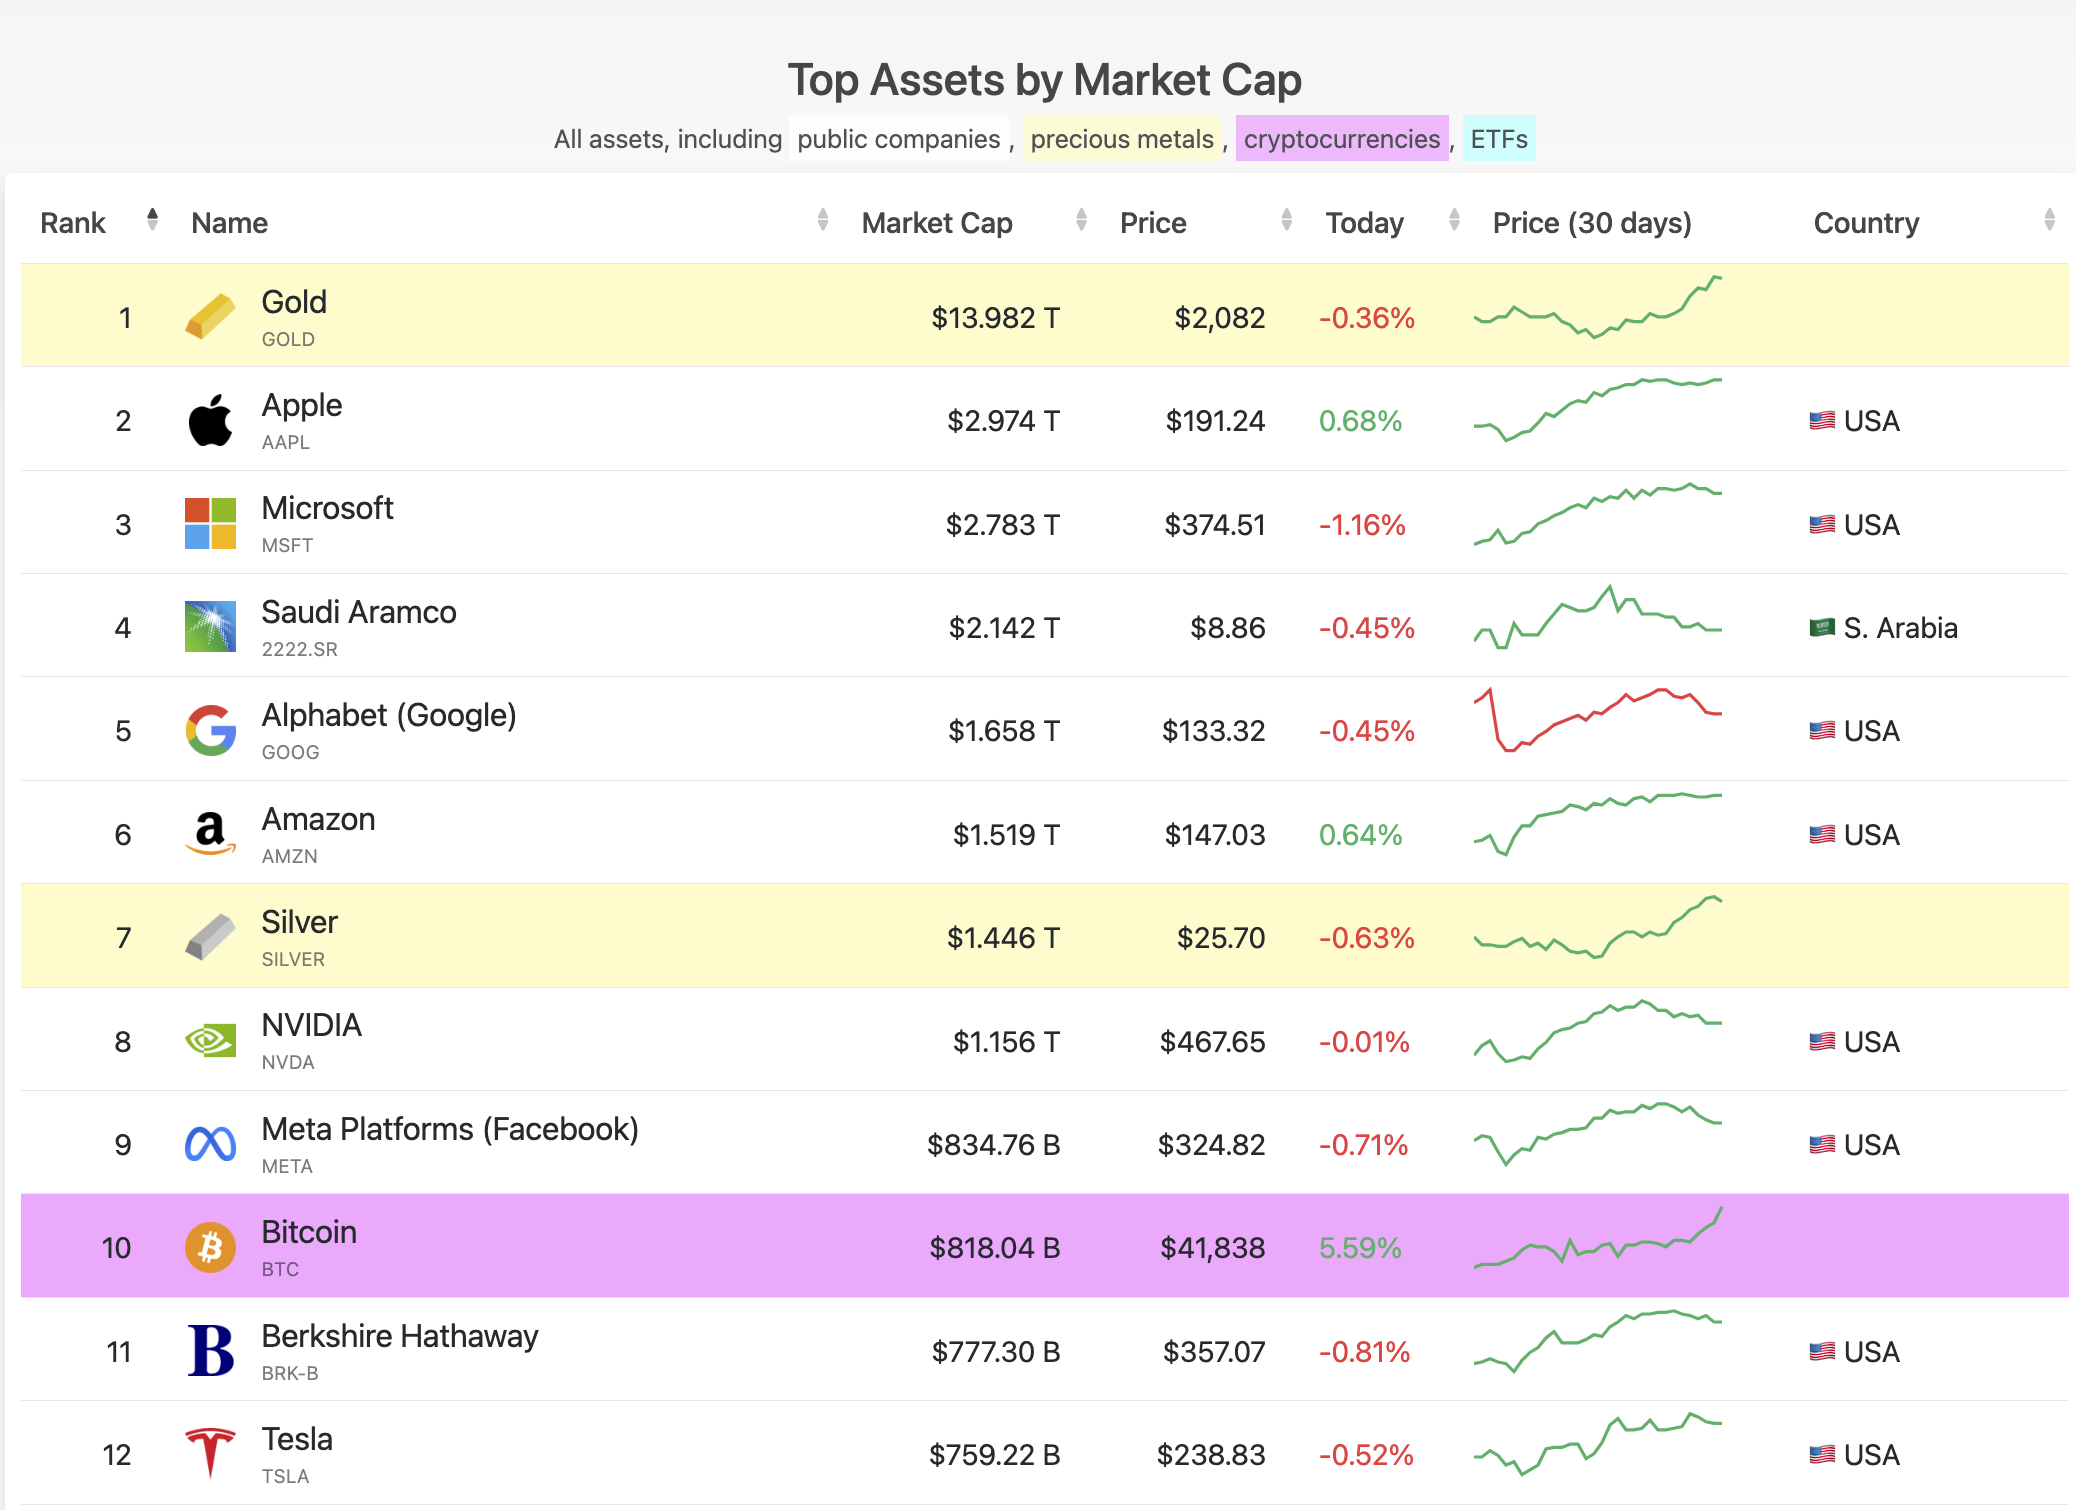The image size is (2076, 1510).
Task: Open the Meta Platforms (Facebook) page
Action: pos(450,1129)
